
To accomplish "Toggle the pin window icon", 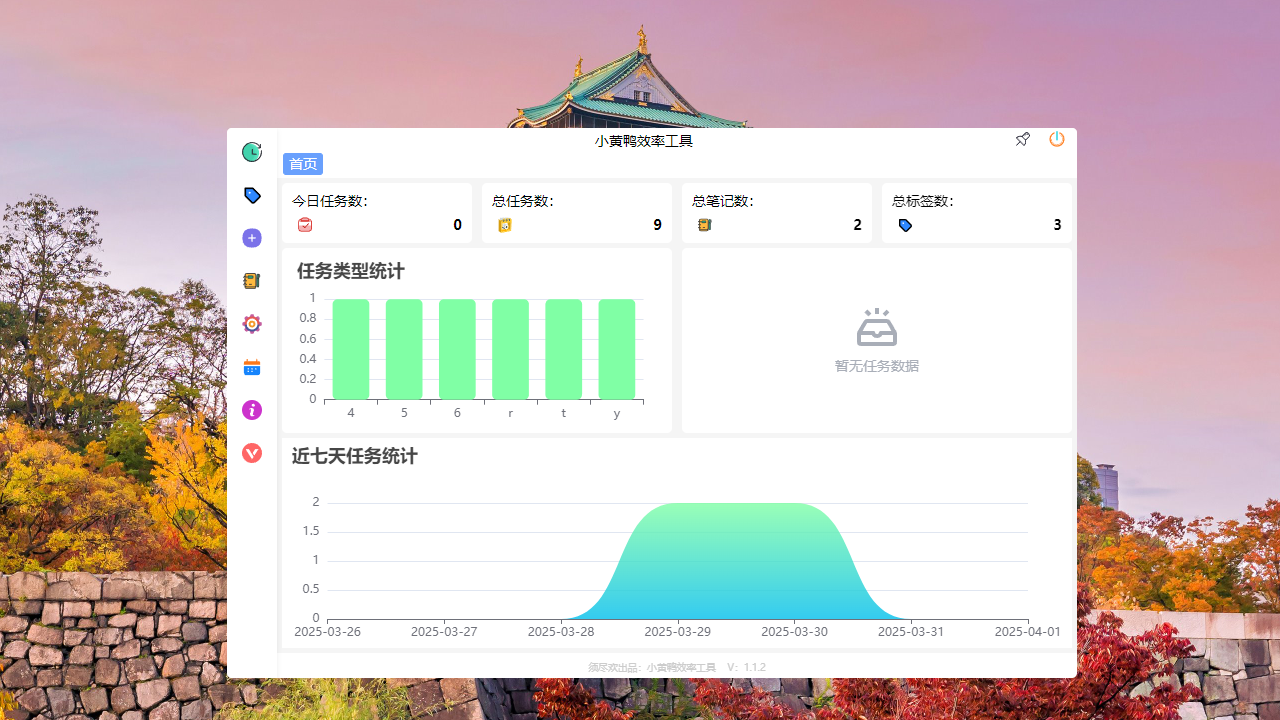I will click(1022, 139).
